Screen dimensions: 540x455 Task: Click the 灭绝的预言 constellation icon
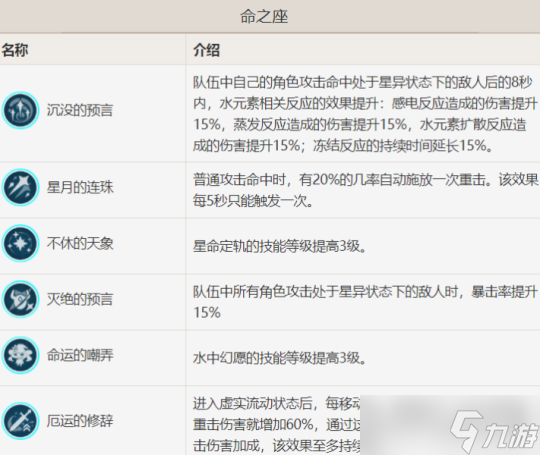tap(20, 299)
